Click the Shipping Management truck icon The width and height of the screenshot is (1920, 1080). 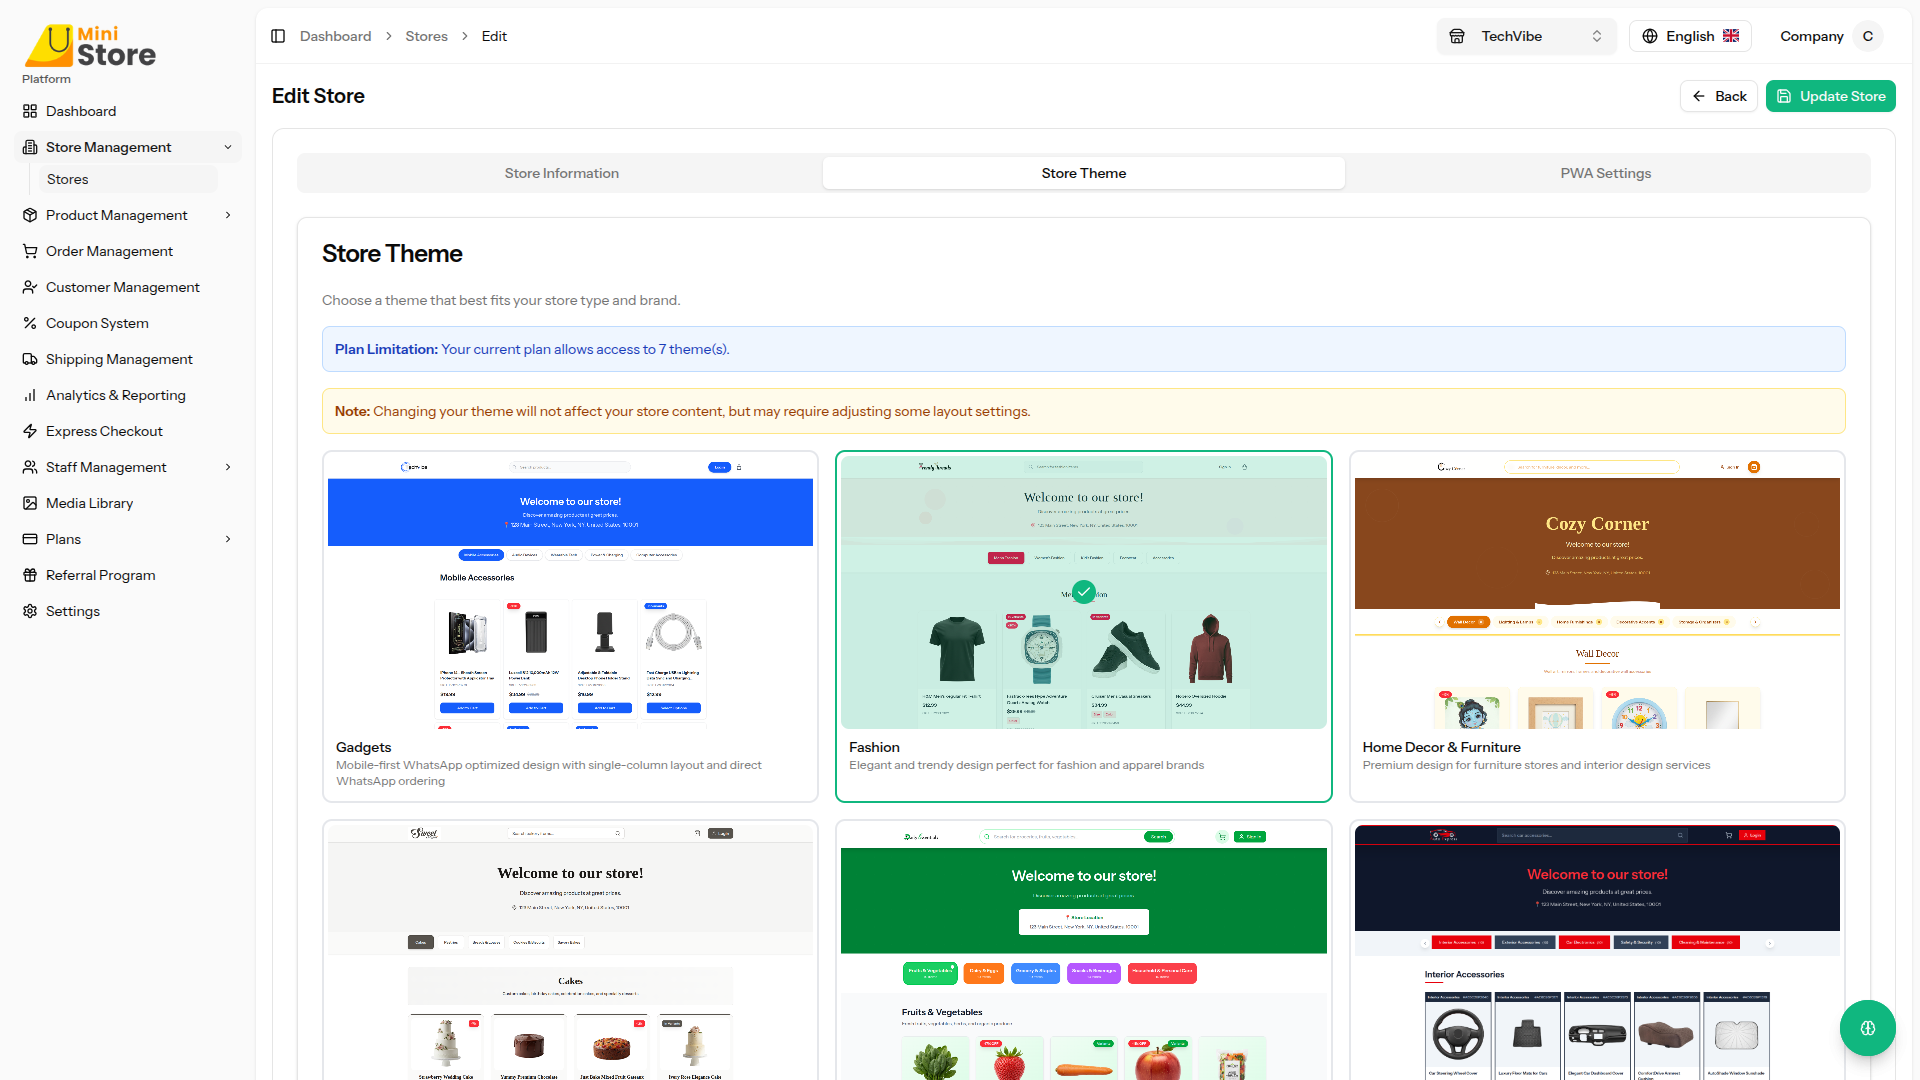pyautogui.click(x=30, y=359)
